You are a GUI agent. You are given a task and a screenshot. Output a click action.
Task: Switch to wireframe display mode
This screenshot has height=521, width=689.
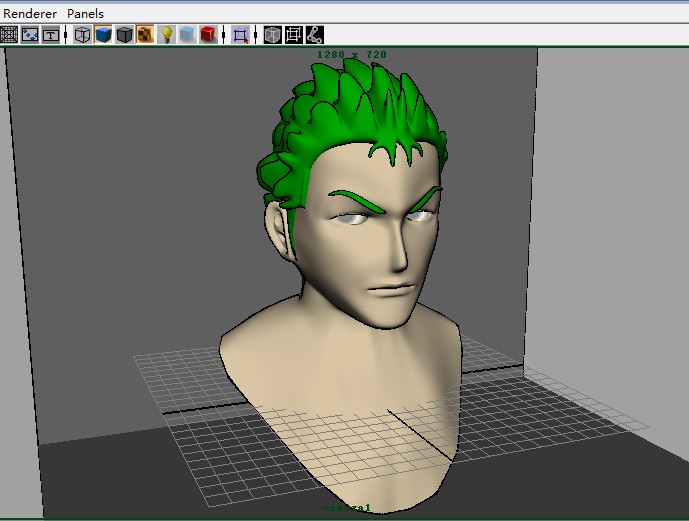(82, 35)
